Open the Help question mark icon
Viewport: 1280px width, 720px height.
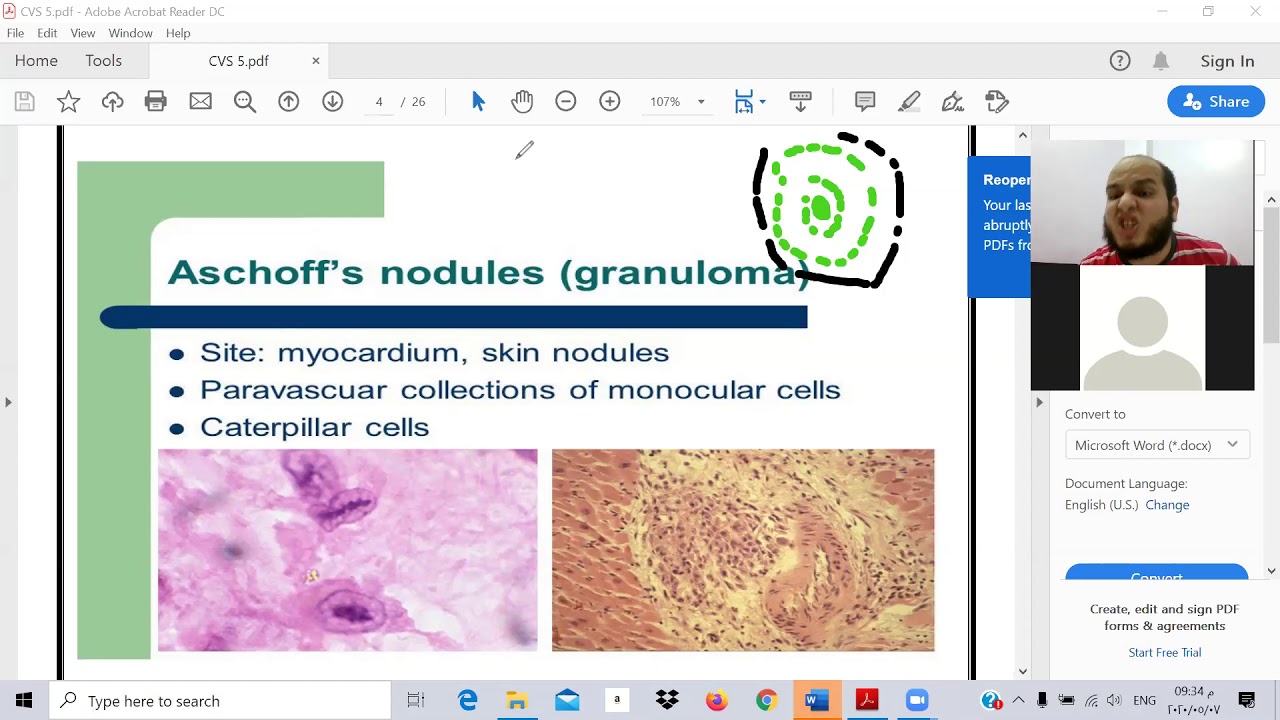1120,61
